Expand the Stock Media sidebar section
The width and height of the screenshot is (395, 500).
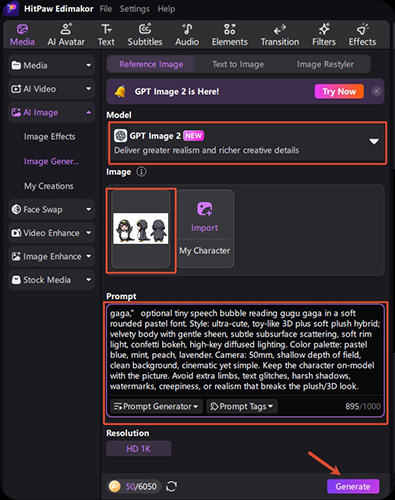click(x=52, y=280)
